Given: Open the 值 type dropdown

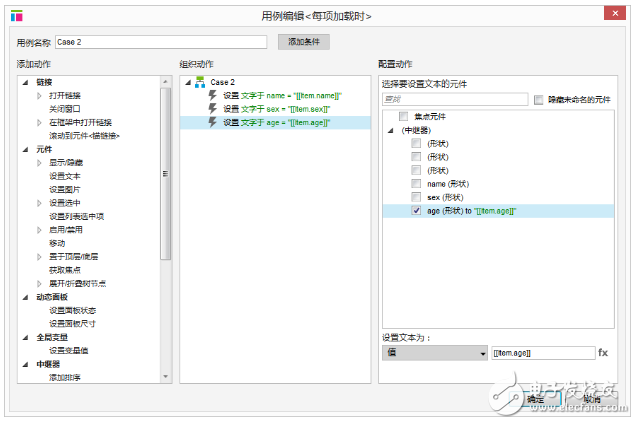Looking at the screenshot, I should [434, 353].
